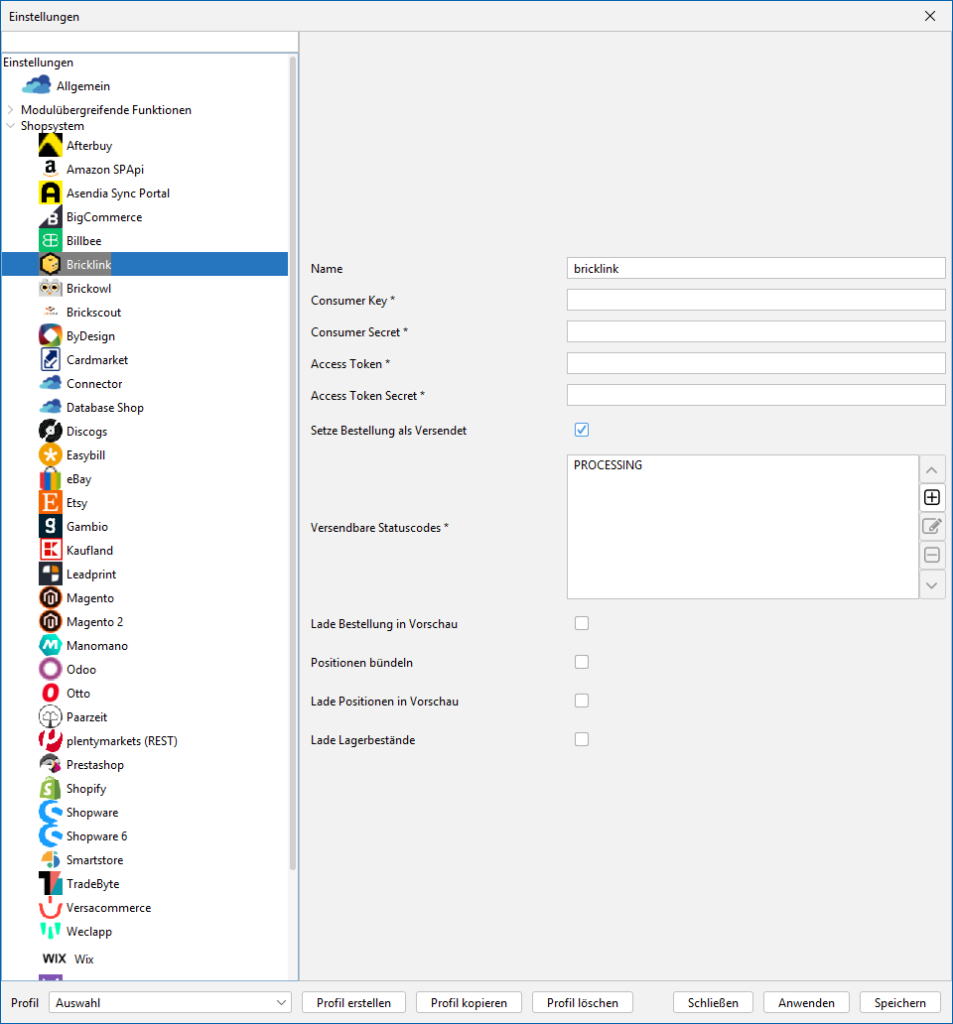Image resolution: width=953 pixels, height=1024 pixels.
Task: Click the Shopify bag icon
Action: (x=50, y=789)
